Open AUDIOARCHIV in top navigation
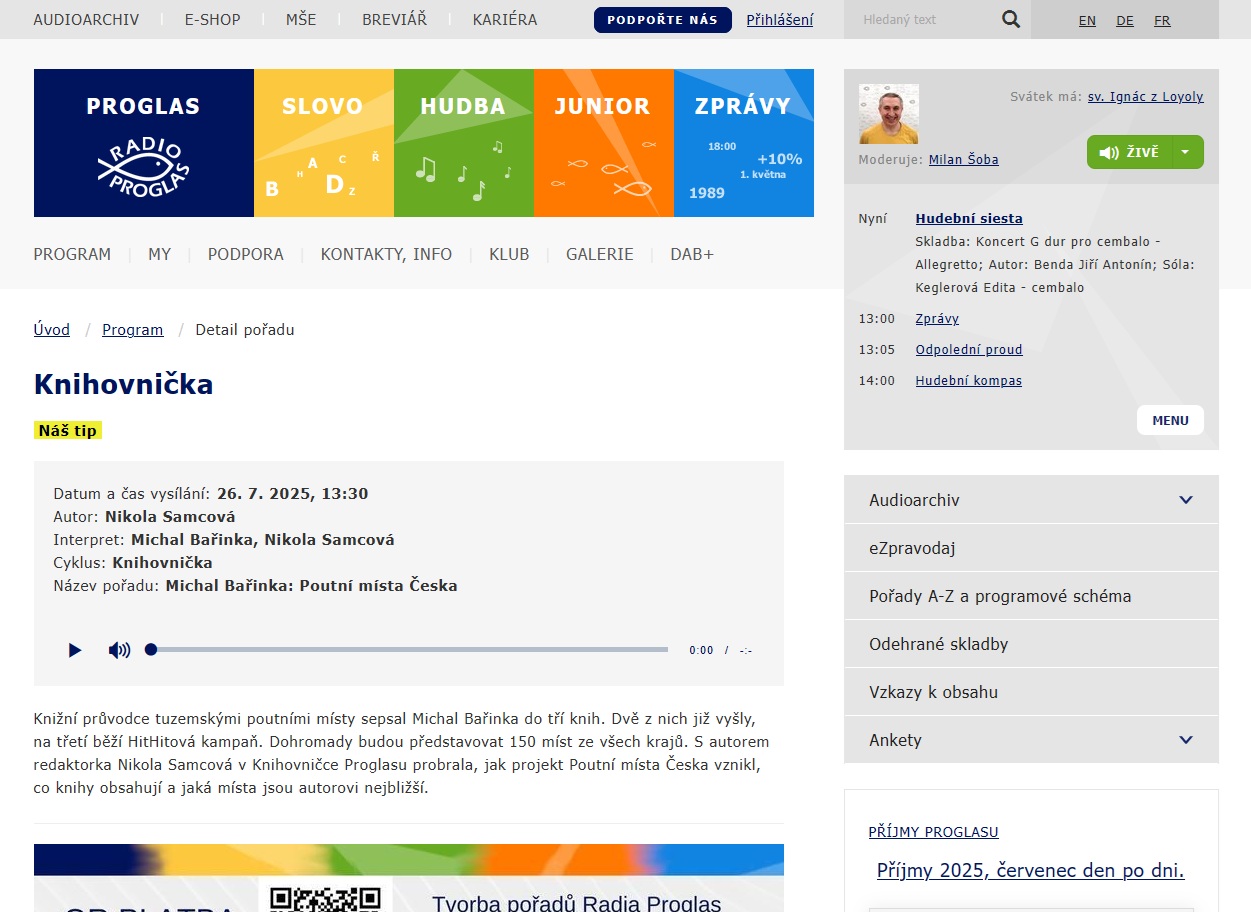Screen dimensions: 1251x912 click(86, 20)
